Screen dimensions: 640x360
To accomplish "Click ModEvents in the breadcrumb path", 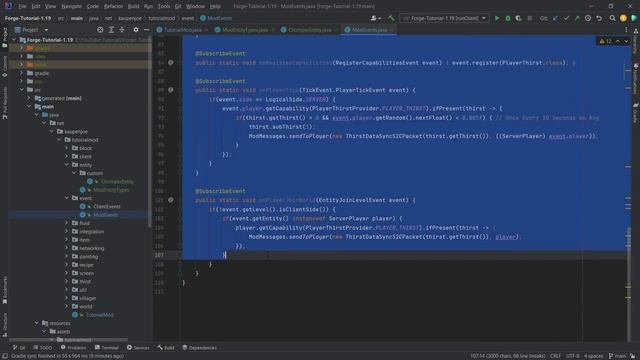I will [x=216, y=18].
